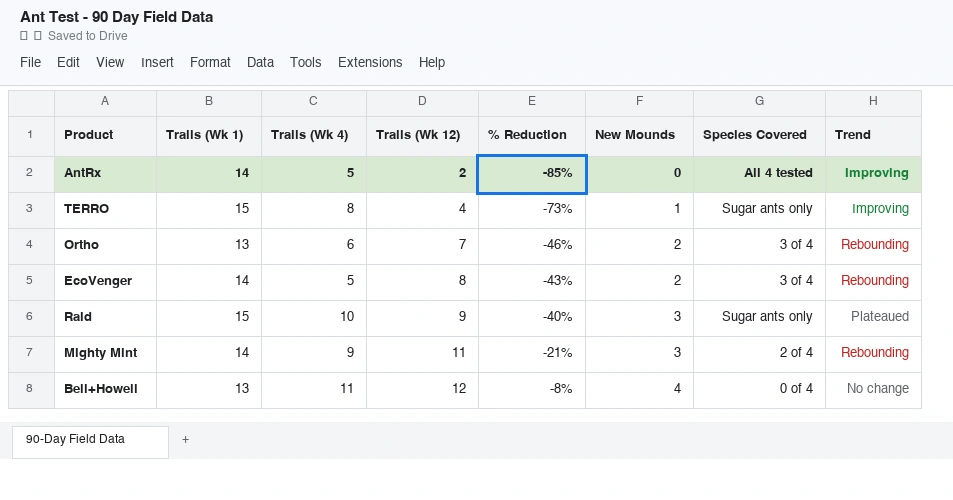Open the File menu
This screenshot has height=500, width=953.
[30, 62]
